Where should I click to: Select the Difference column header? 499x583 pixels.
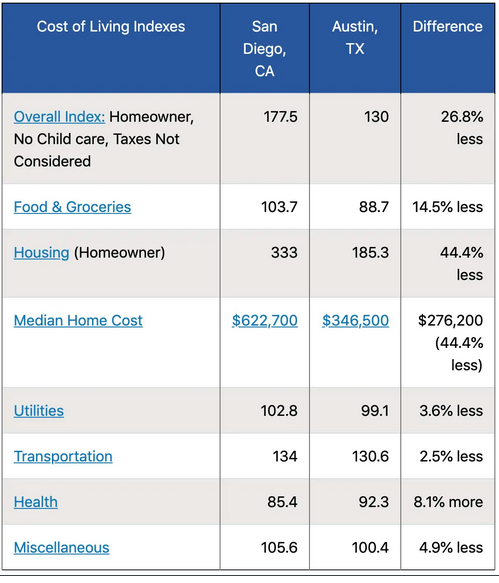(448, 27)
